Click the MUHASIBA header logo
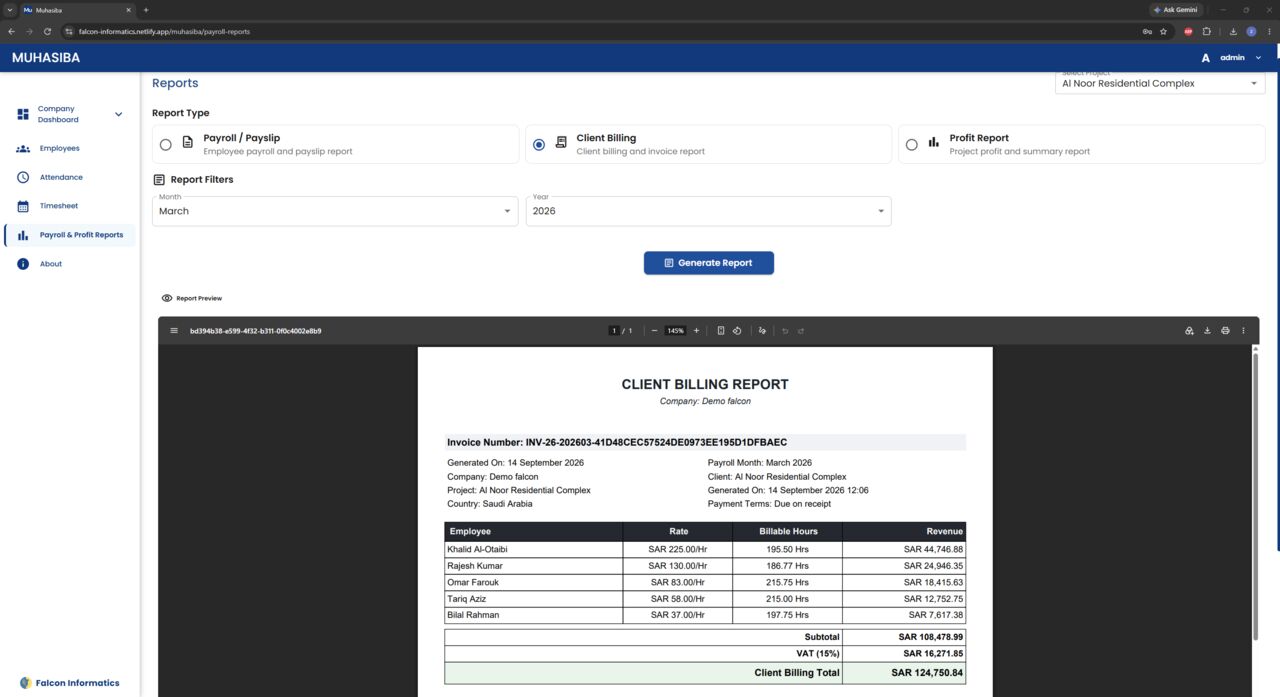This screenshot has width=1280, height=697. [46, 58]
